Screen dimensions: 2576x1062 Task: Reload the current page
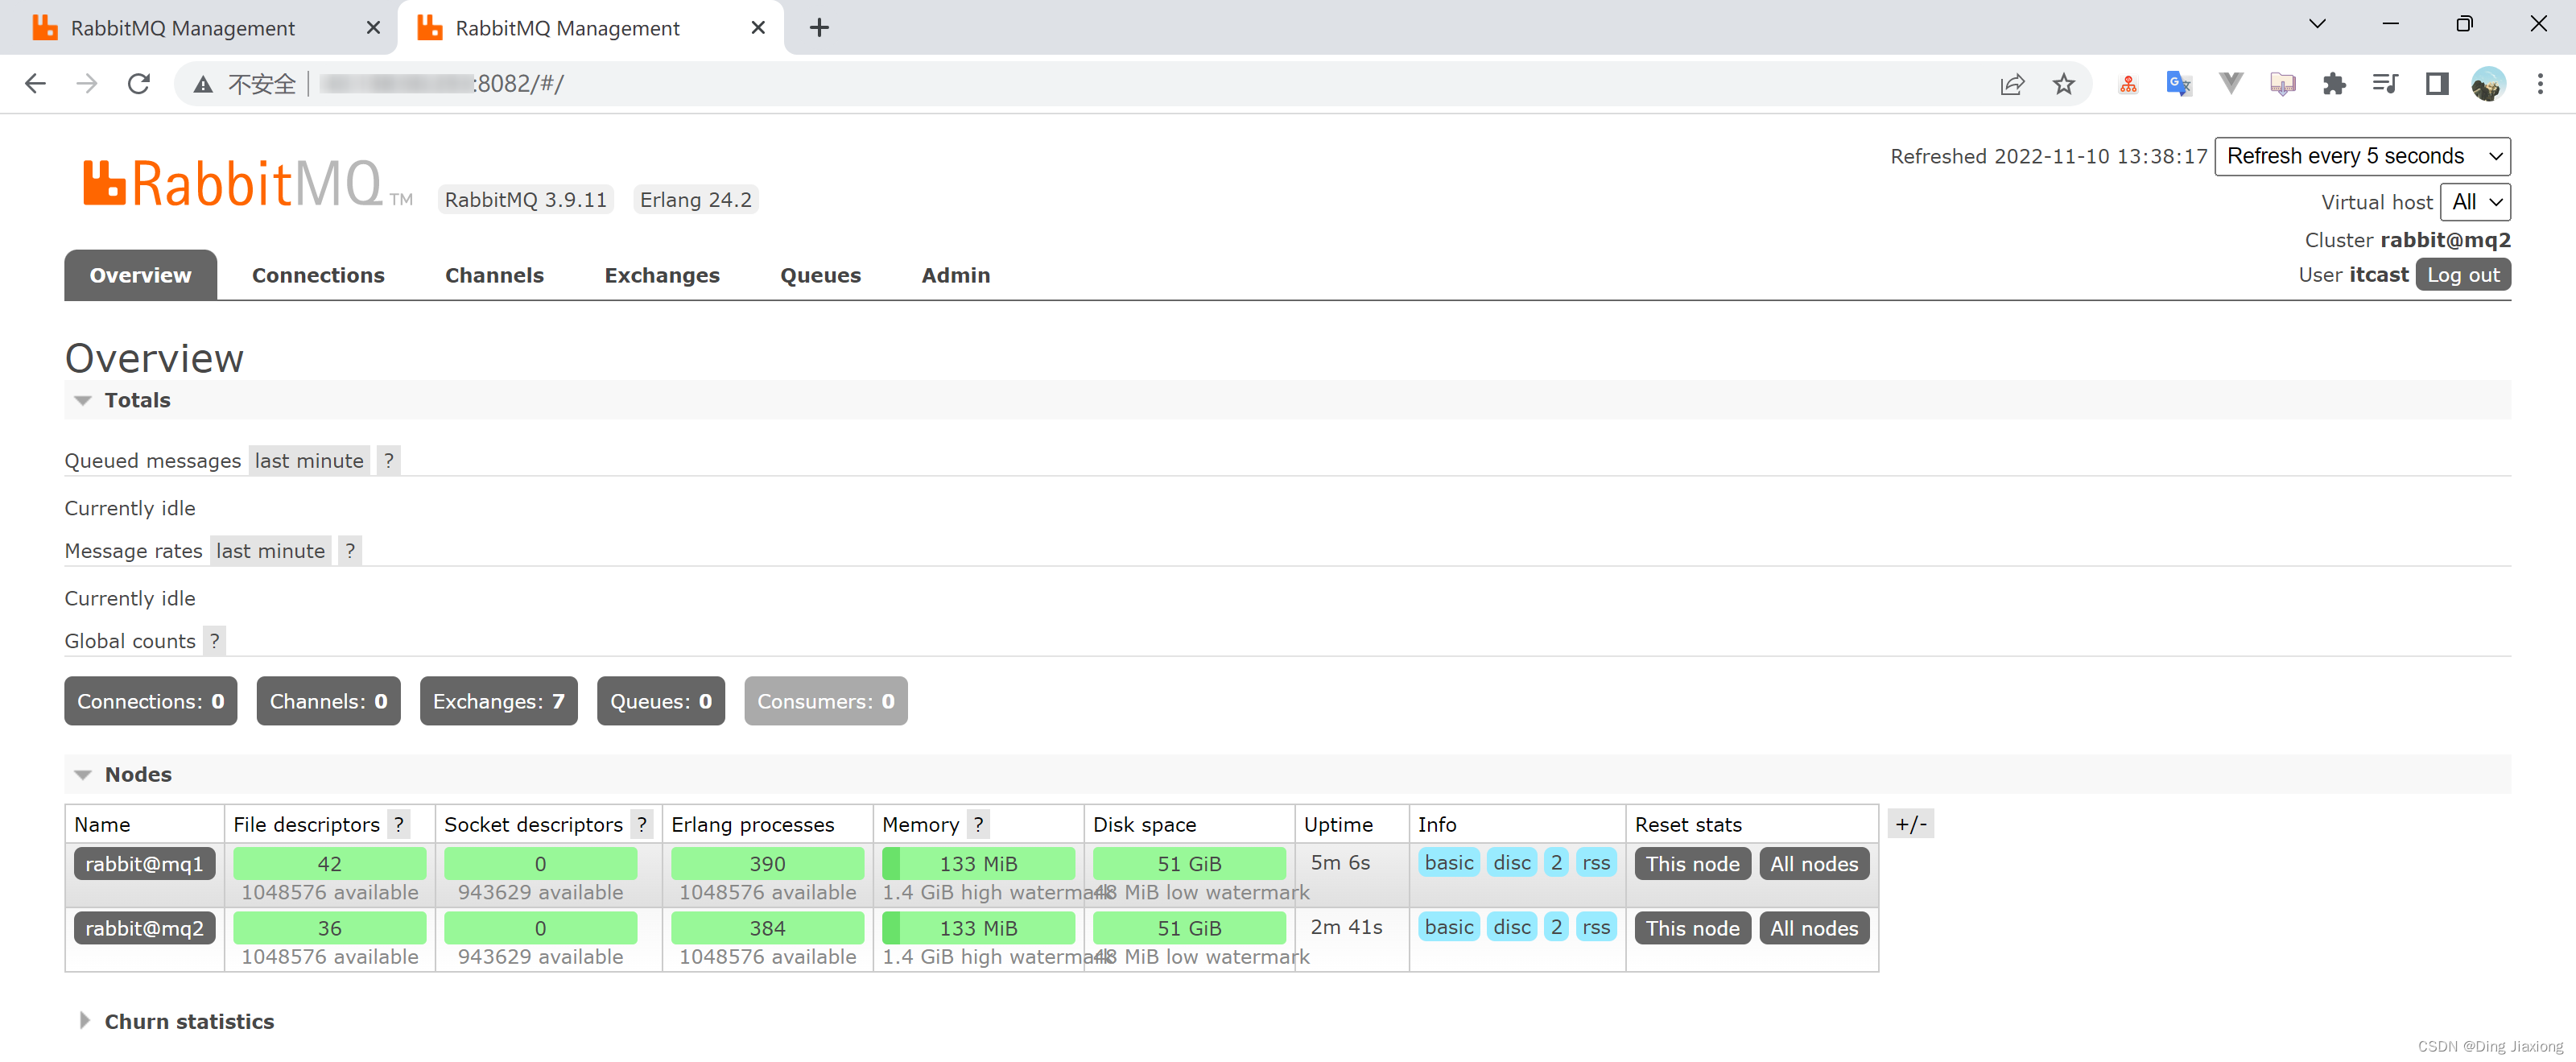click(x=139, y=84)
